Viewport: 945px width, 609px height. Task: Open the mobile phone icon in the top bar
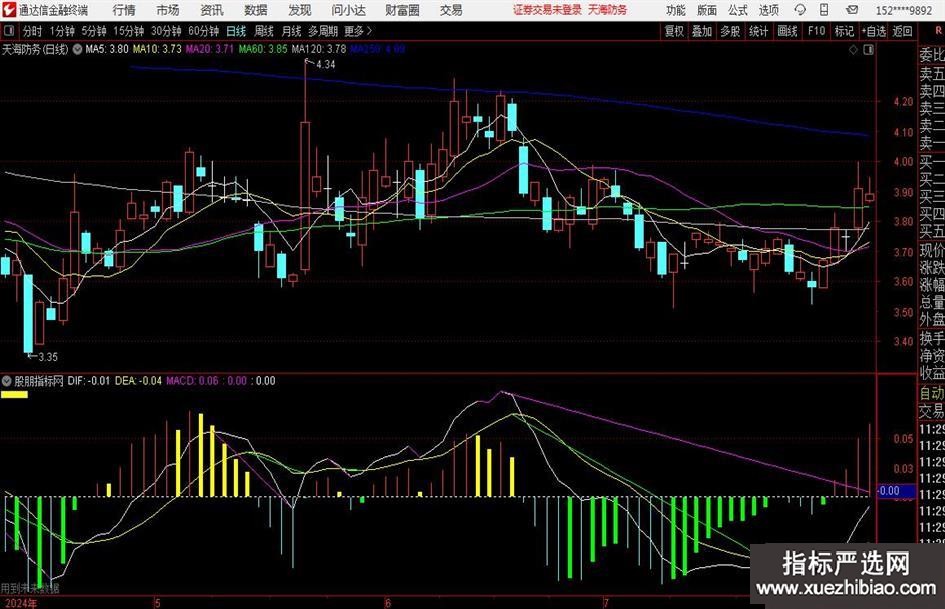pyautogui.click(x=824, y=10)
